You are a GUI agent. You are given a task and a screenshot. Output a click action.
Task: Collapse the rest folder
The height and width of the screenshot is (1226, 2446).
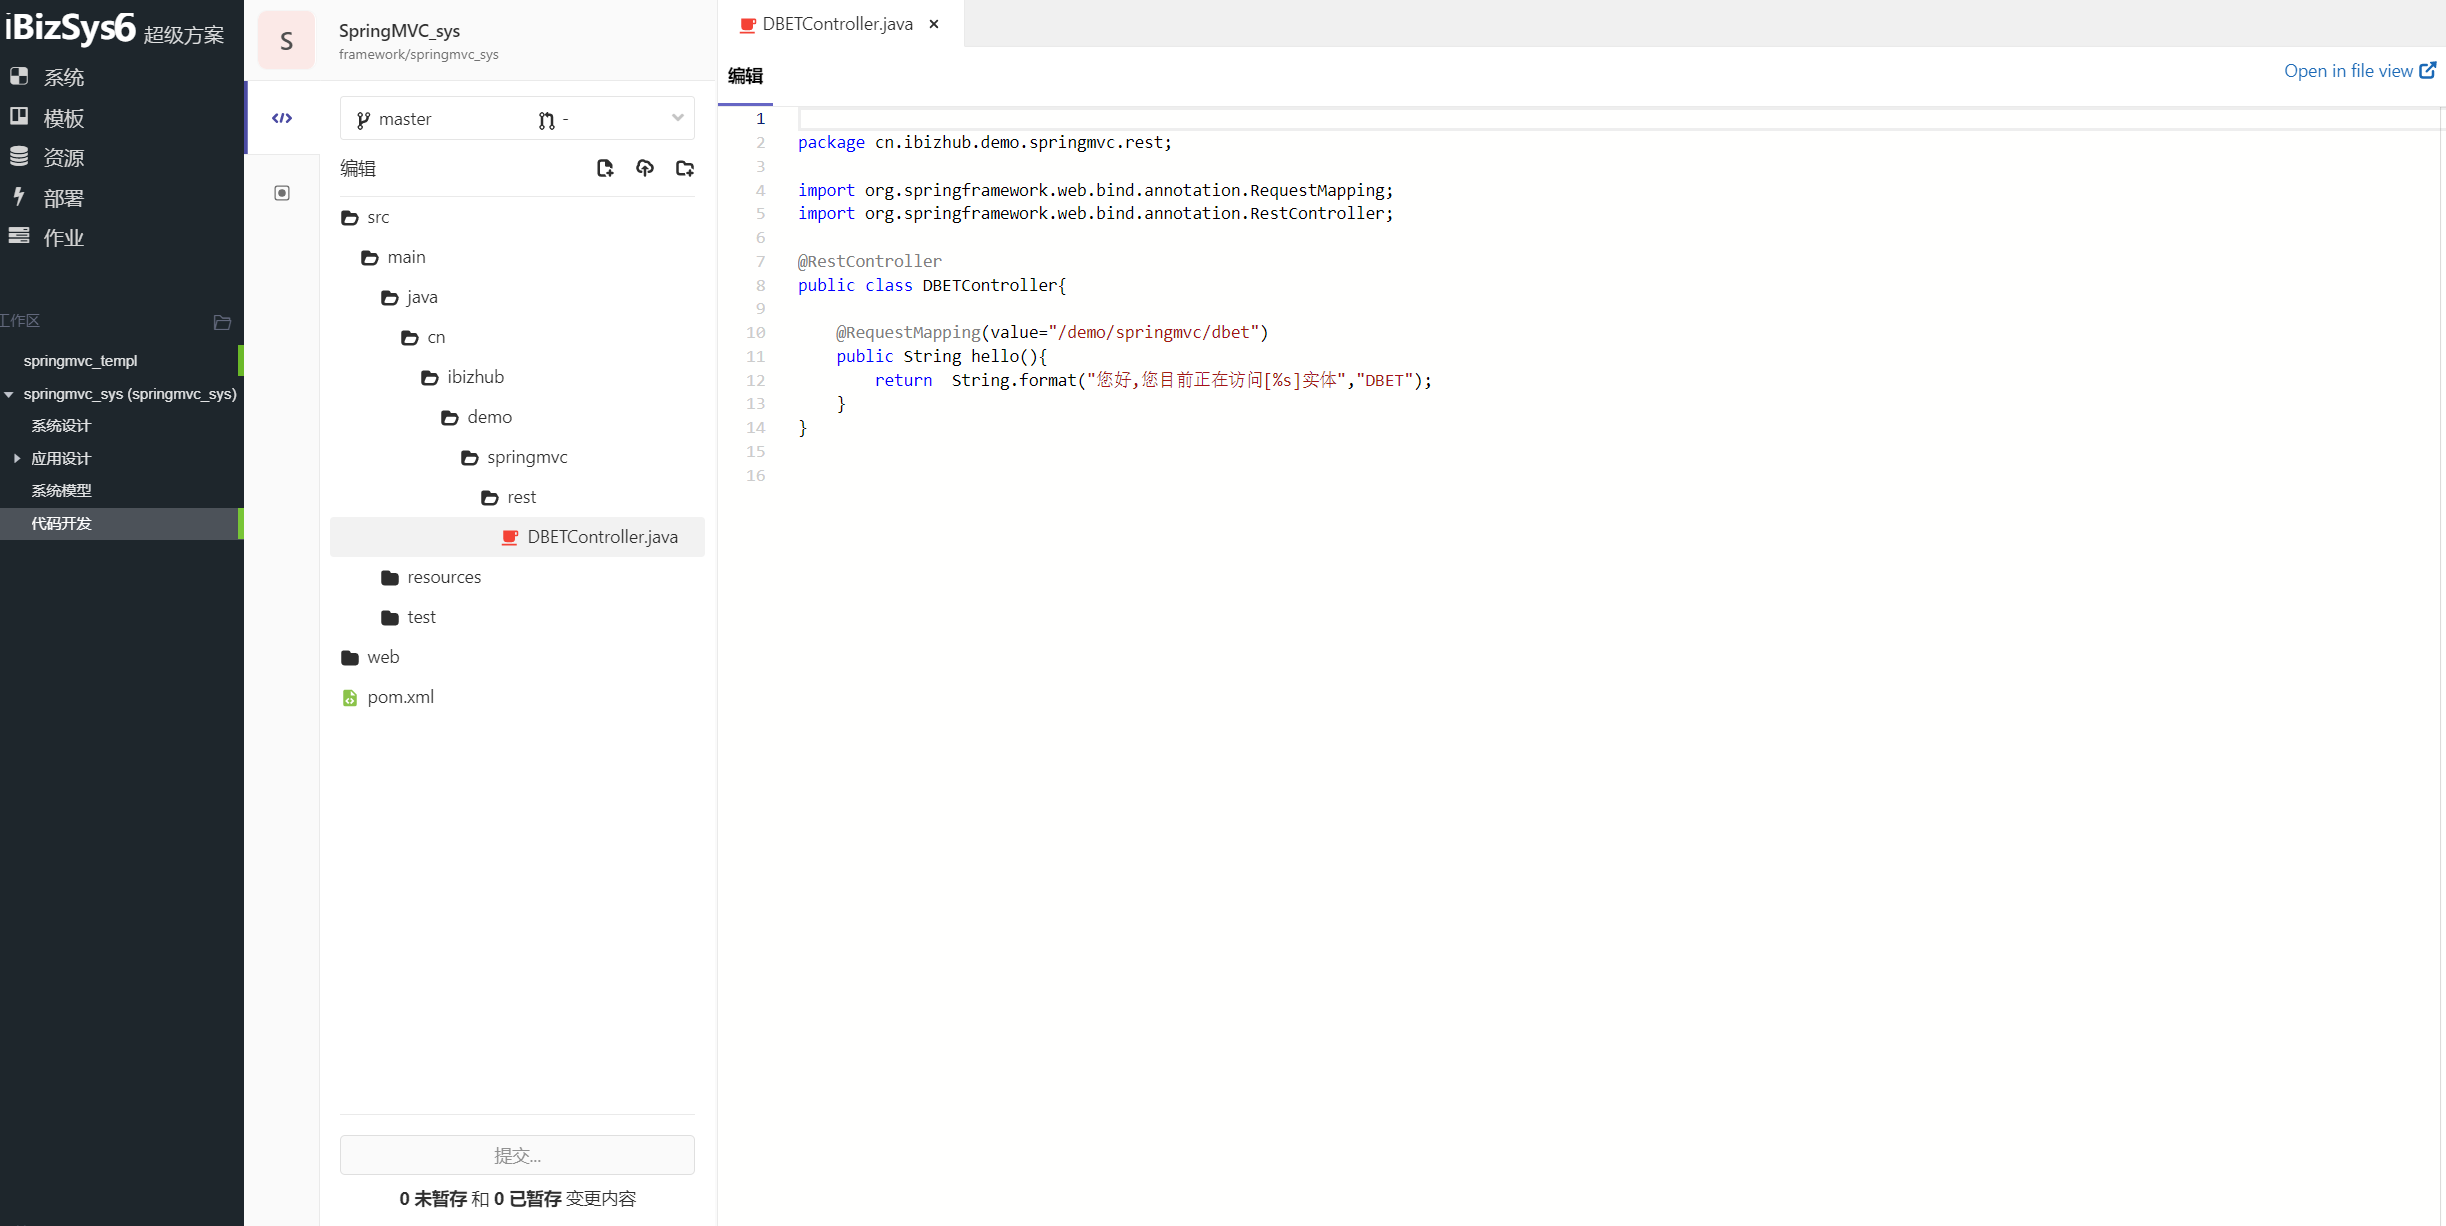[490, 497]
